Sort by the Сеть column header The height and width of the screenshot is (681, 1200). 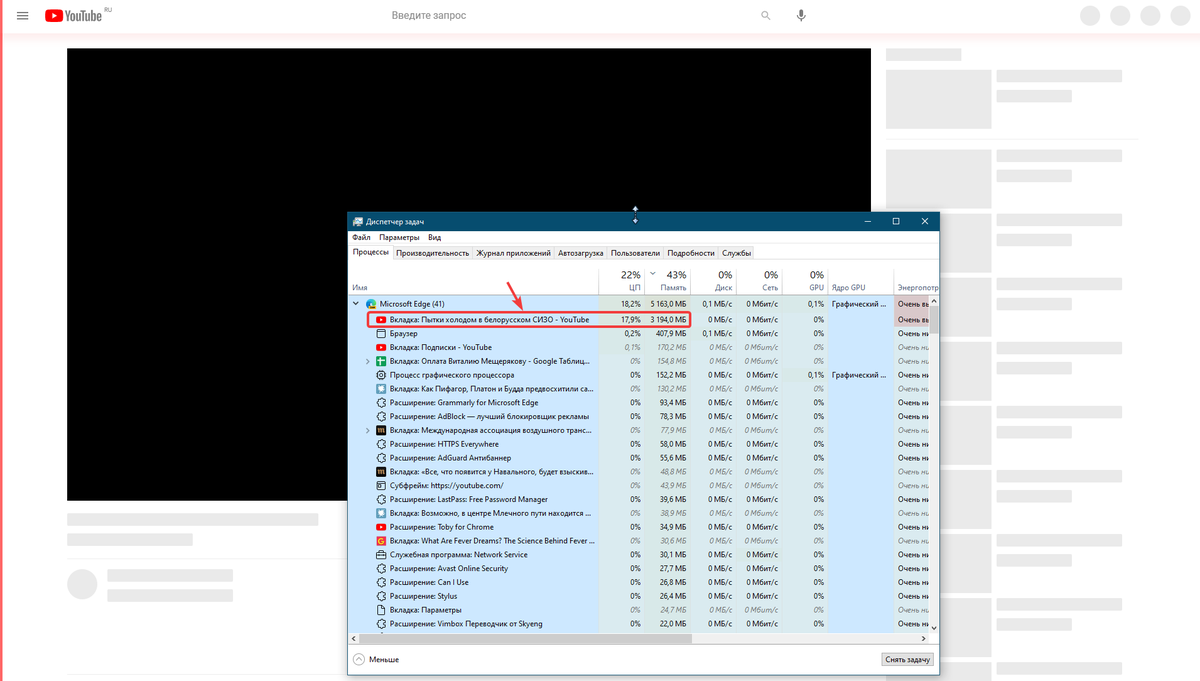coord(760,280)
